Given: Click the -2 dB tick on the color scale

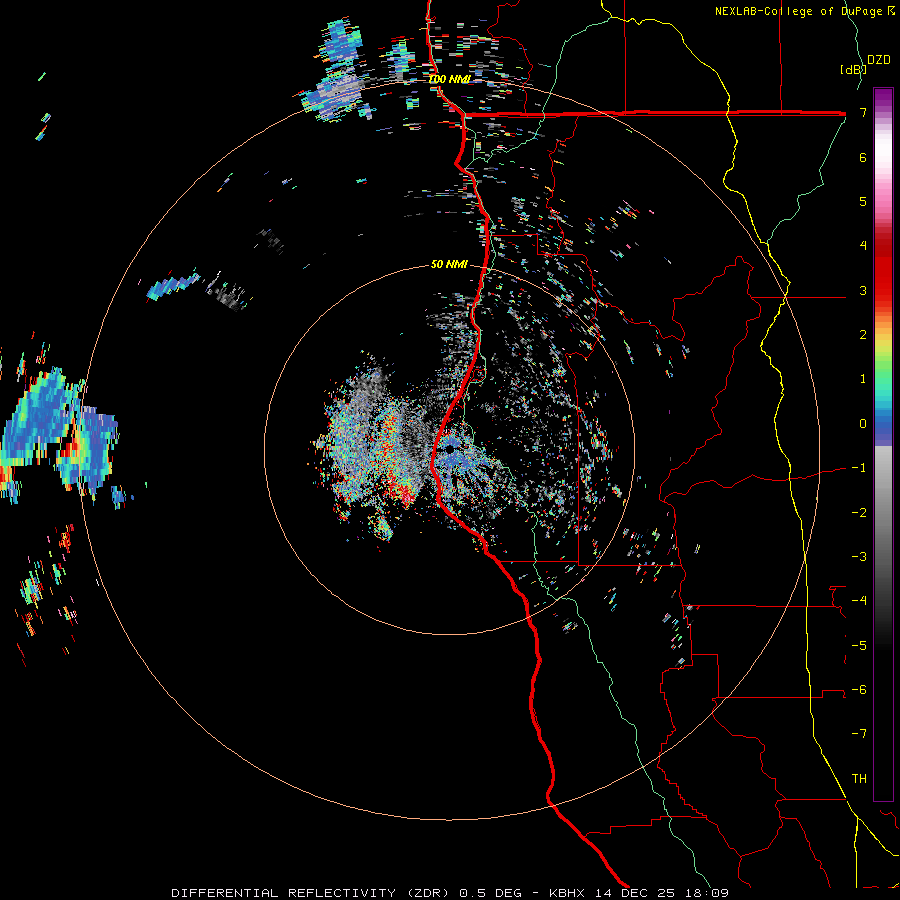Looking at the screenshot, I should (x=859, y=513).
